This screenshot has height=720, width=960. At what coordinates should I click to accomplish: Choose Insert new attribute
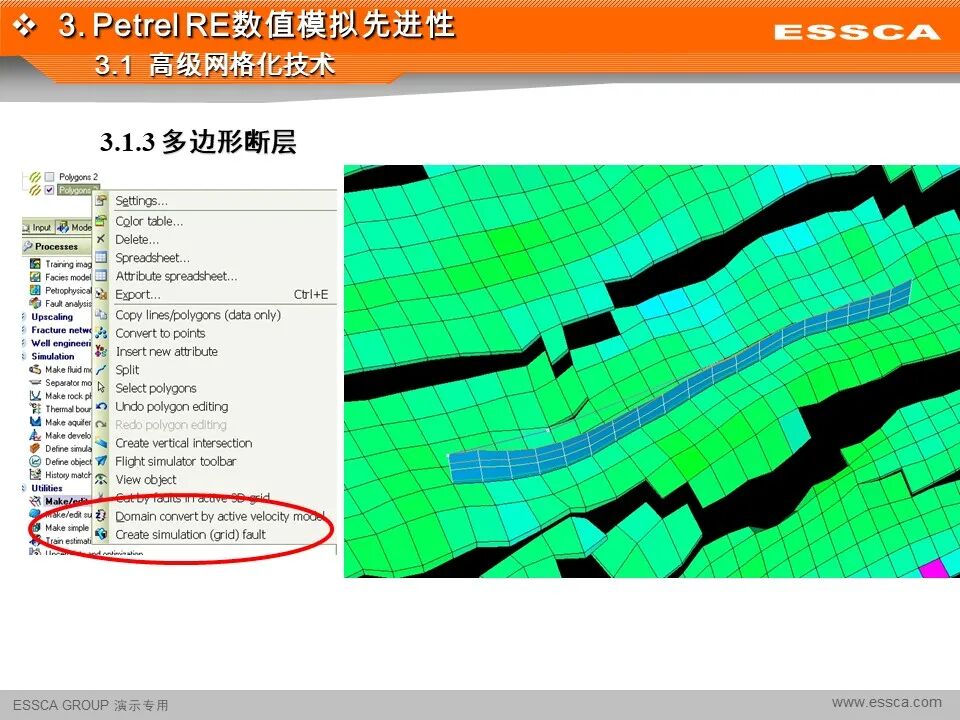[x=167, y=351]
